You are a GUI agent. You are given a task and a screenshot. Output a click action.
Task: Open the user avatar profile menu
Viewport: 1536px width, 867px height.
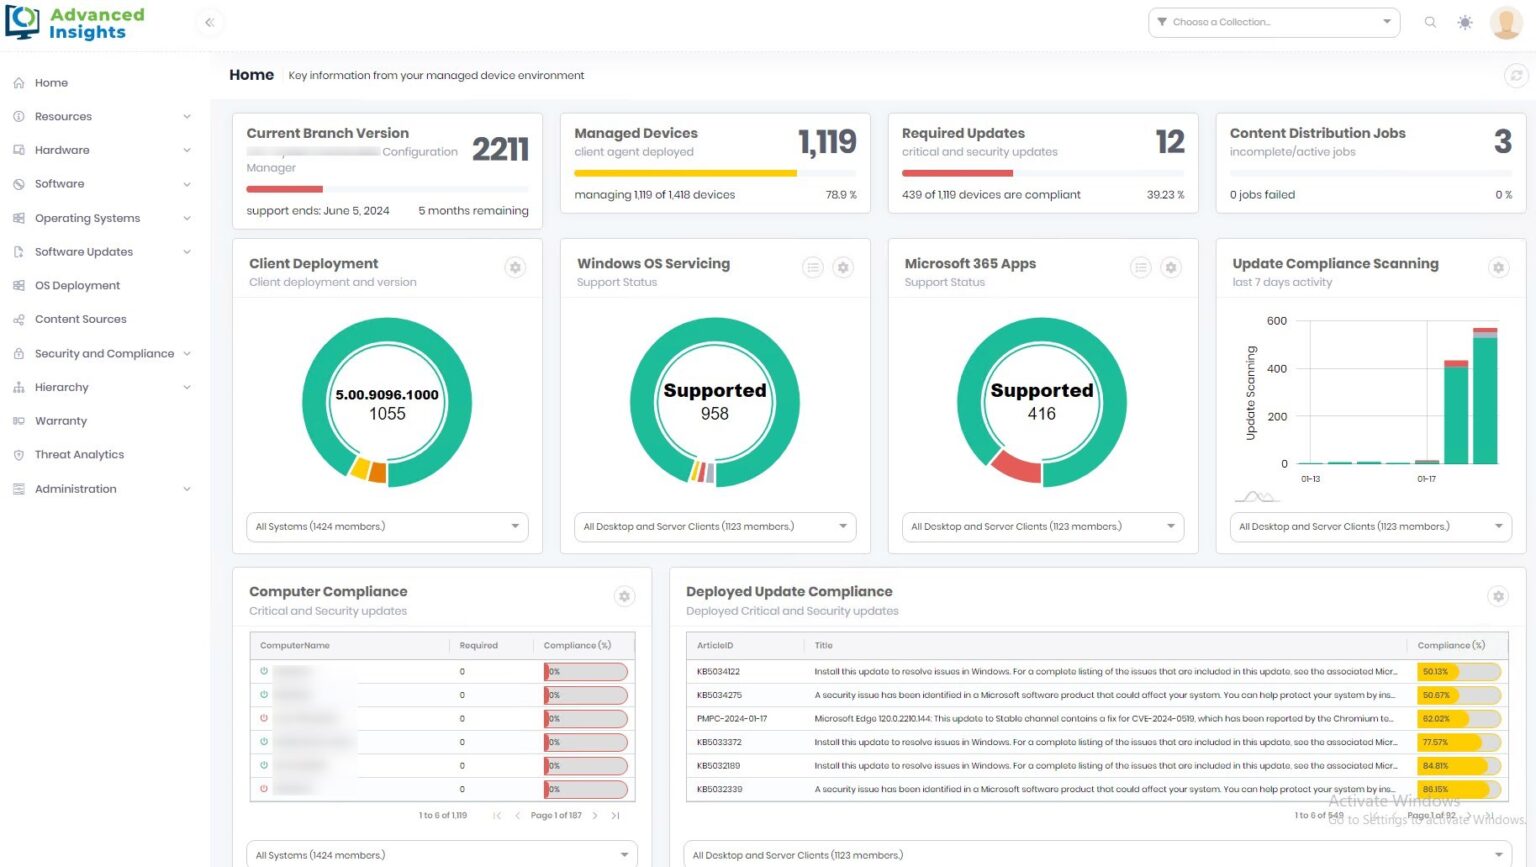pyautogui.click(x=1506, y=22)
